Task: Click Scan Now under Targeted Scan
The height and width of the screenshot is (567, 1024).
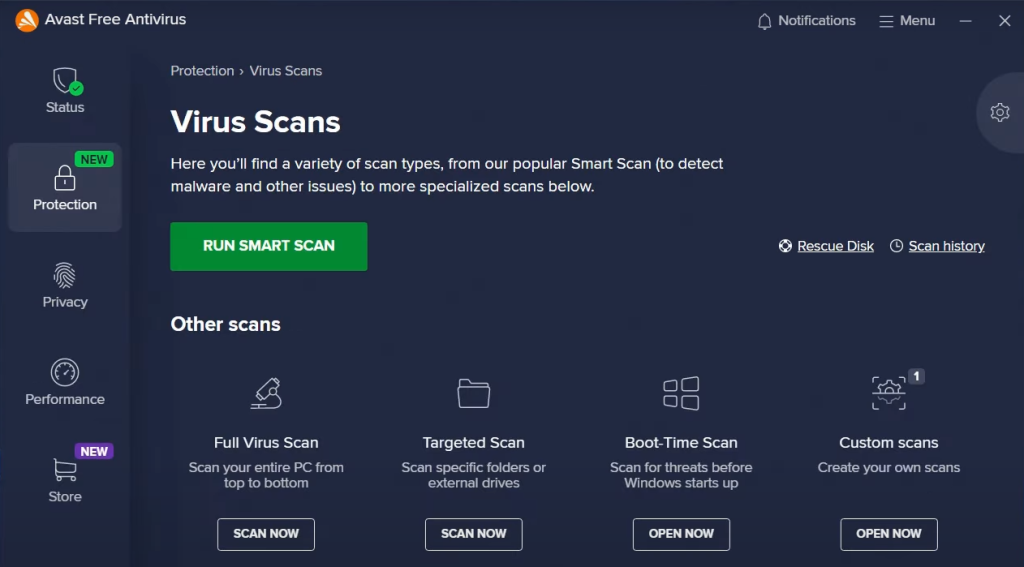Action: 473,534
